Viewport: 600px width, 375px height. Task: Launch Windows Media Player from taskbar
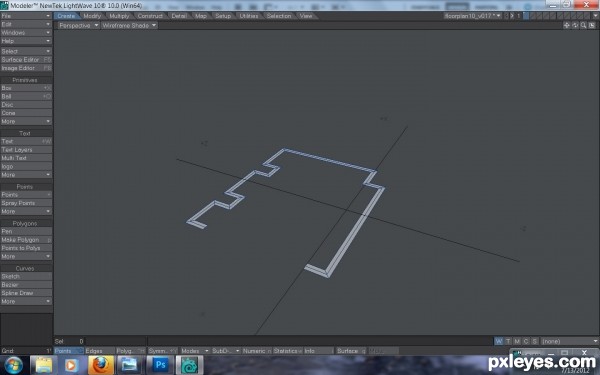(x=72, y=365)
